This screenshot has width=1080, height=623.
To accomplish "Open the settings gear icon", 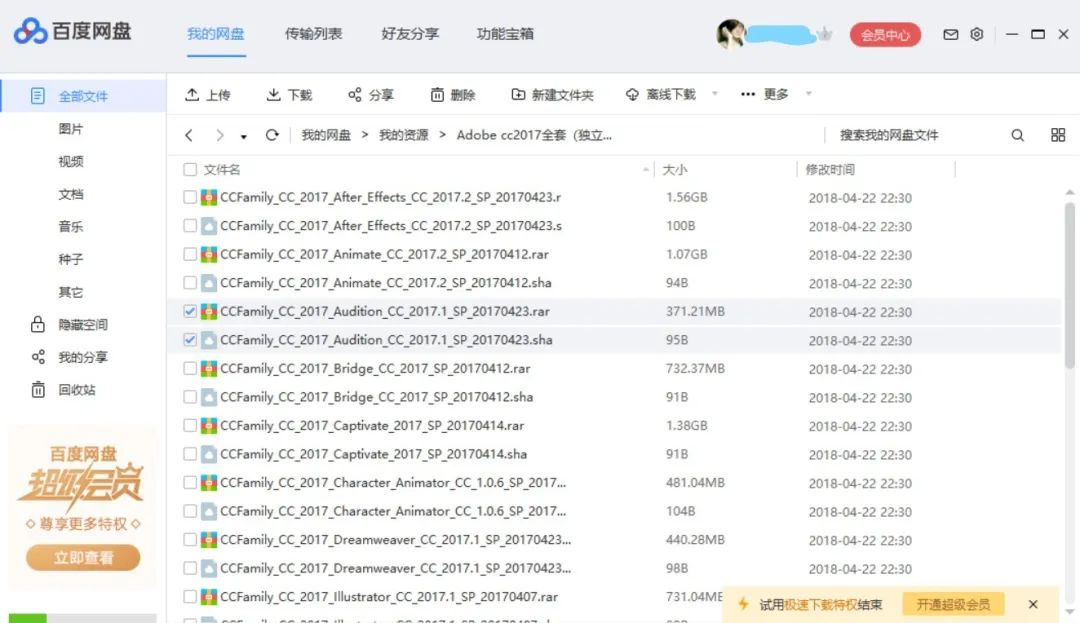I will (977, 34).
